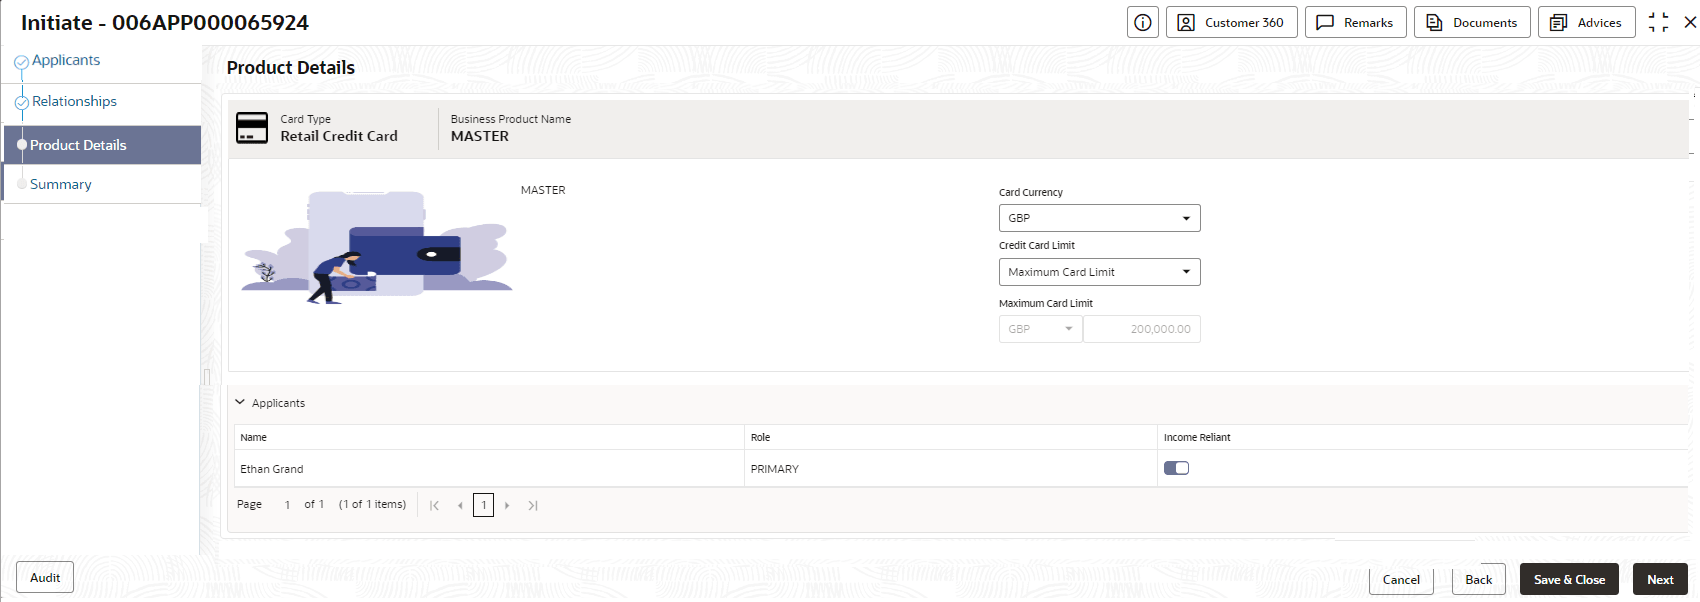Open the Credit Card Limit dropdown
Viewport: 1700px width, 602px height.
[1099, 272]
